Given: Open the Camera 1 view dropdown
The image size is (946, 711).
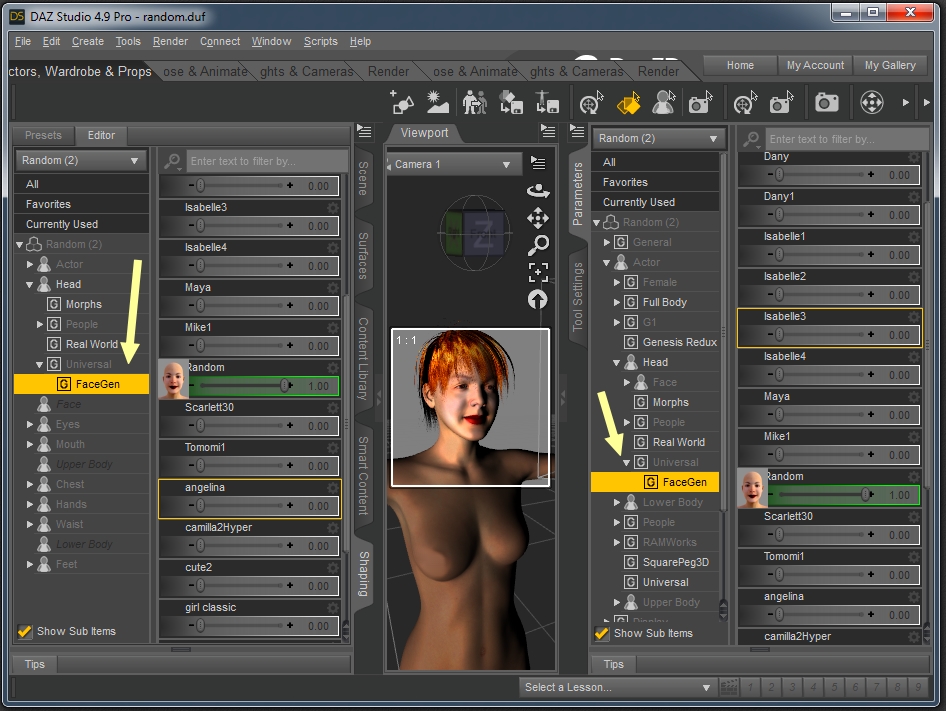Looking at the screenshot, I should 454,164.
